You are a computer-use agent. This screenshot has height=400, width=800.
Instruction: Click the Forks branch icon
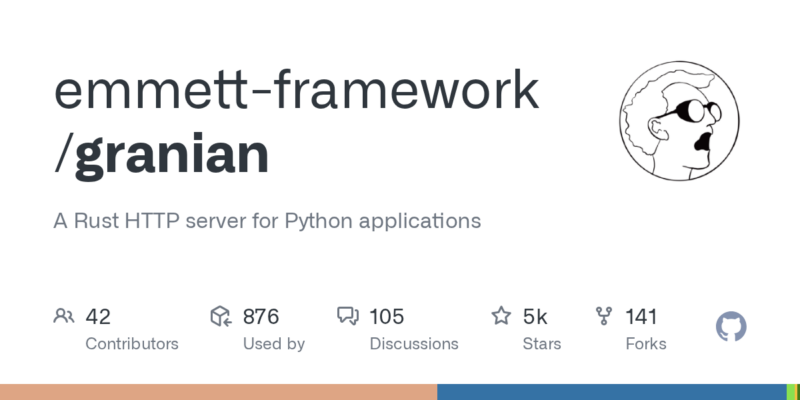[x=604, y=316]
